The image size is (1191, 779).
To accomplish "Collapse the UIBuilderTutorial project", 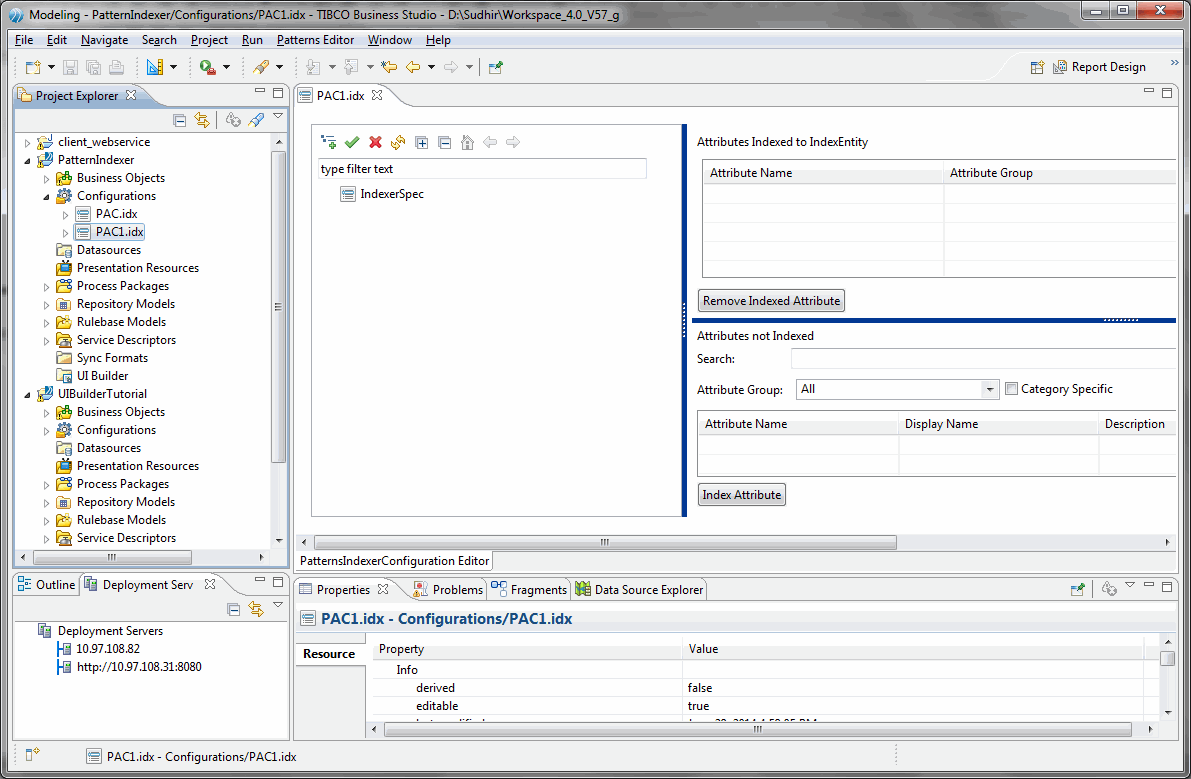I will (x=28, y=394).
